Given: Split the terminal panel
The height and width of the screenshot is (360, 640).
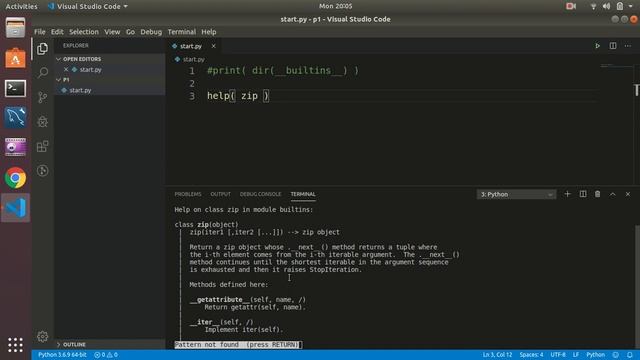Looking at the screenshot, I should pyautogui.click(x=583, y=194).
